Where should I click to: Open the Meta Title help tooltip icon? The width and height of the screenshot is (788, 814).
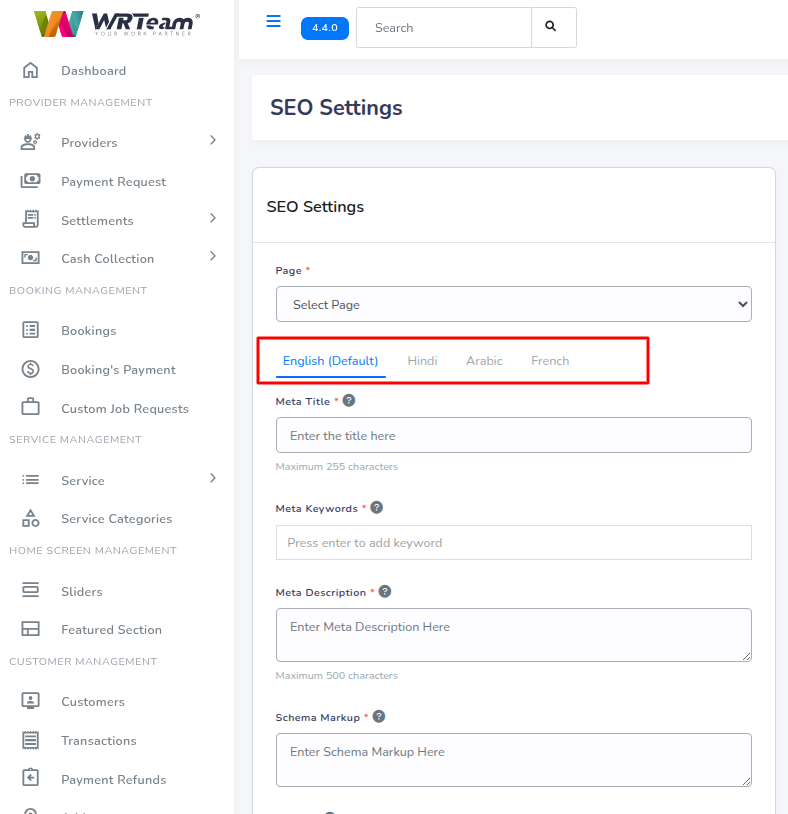click(x=348, y=400)
